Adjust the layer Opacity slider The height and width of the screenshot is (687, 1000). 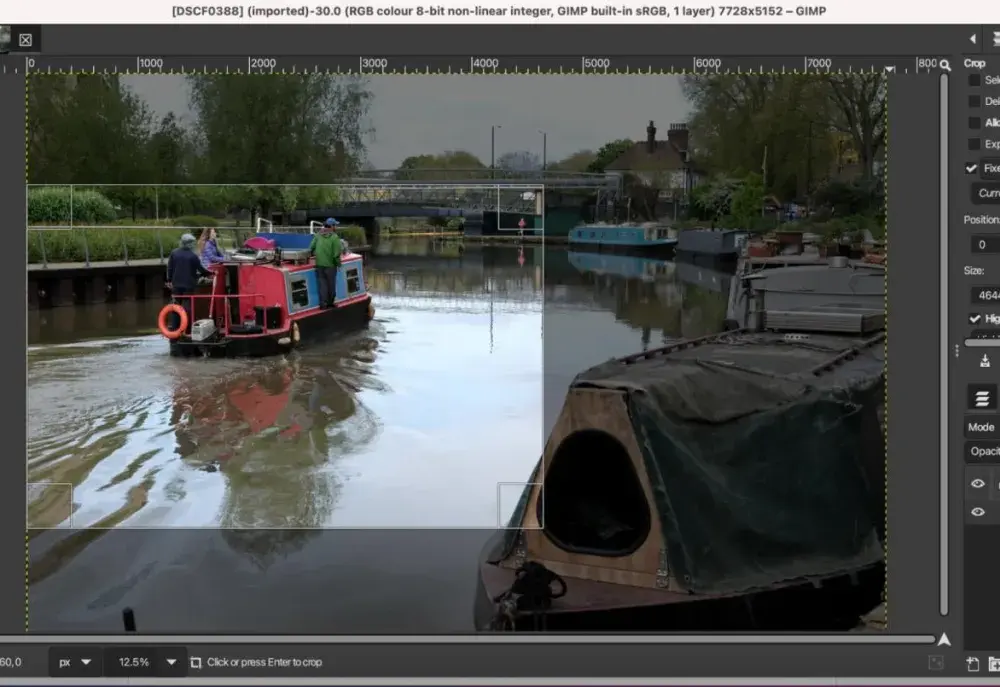982,452
